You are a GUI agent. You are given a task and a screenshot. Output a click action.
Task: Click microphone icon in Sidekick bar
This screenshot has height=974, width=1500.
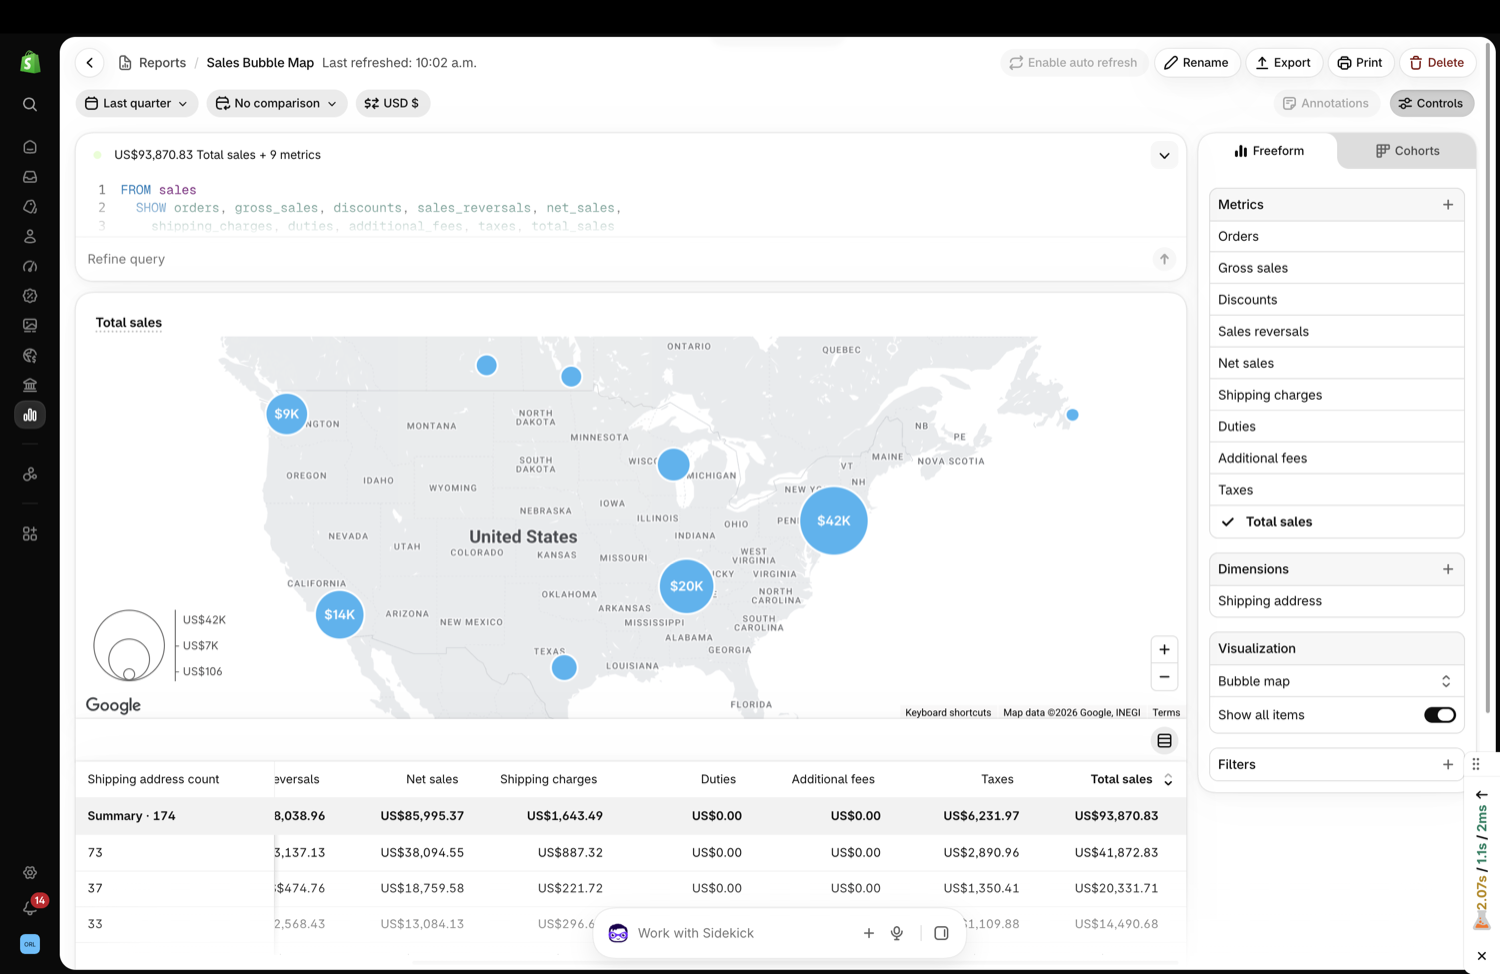coord(897,933)
